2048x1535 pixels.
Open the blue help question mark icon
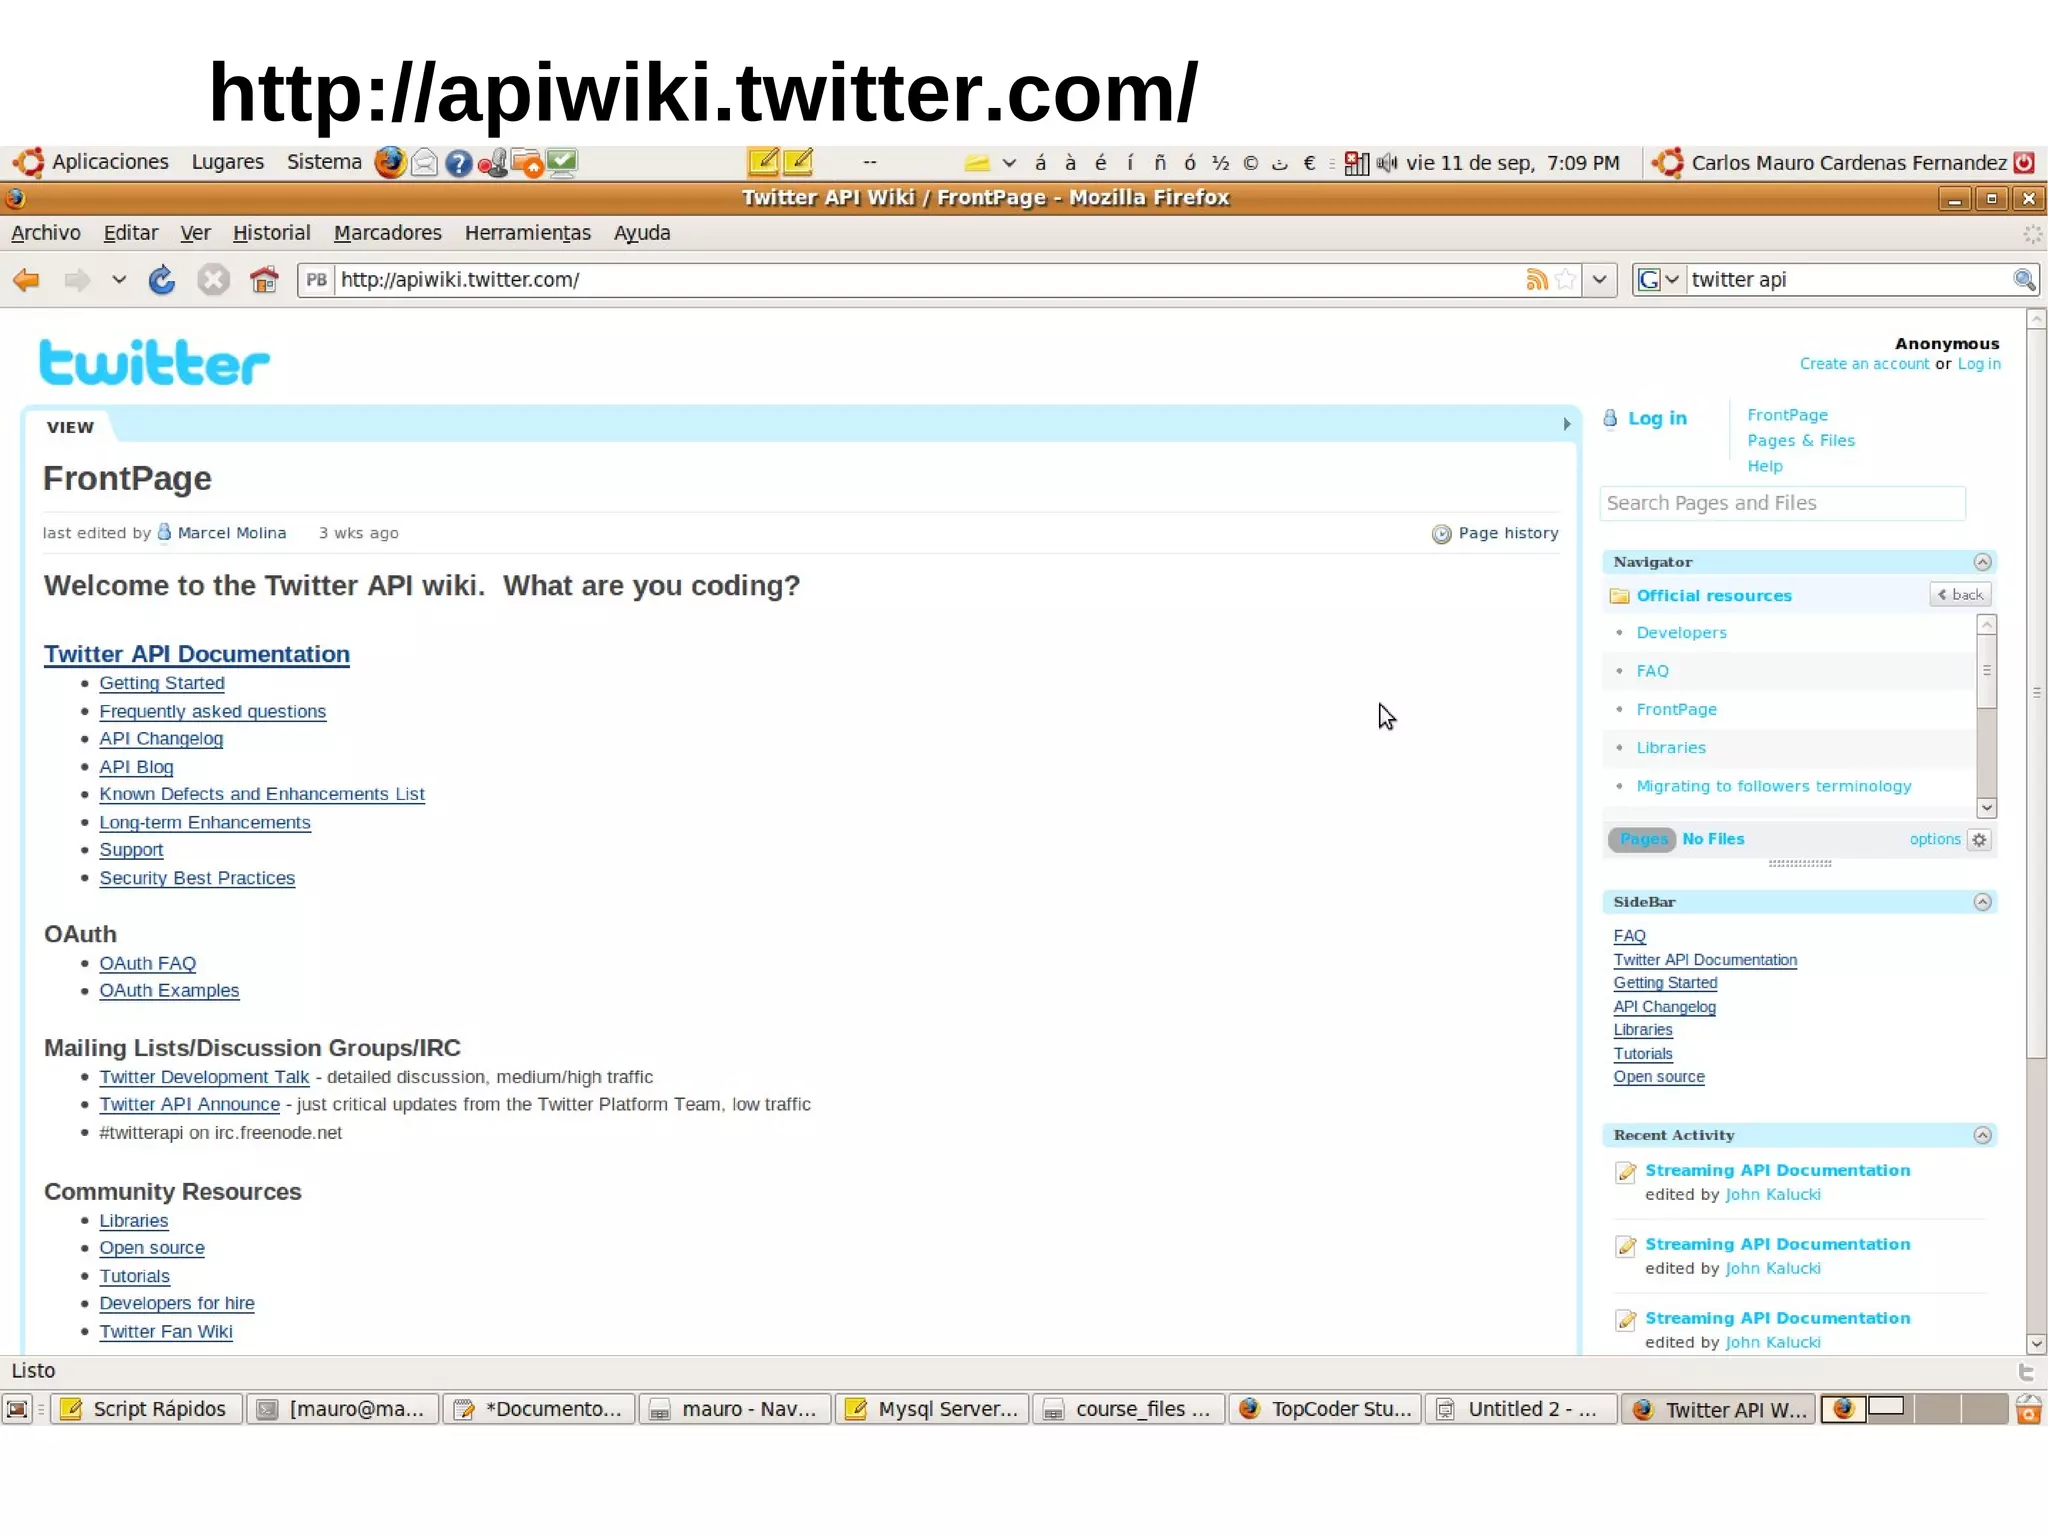coord(459,163)
